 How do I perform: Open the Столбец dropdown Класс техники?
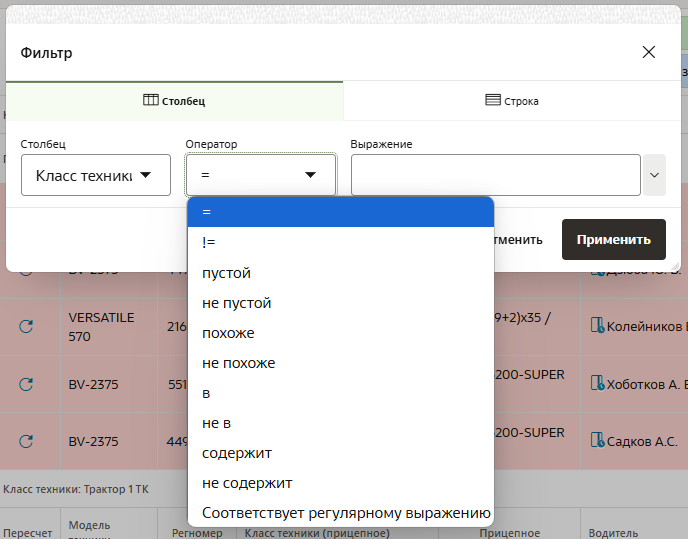pyautogui.click(x=95, y=175)
